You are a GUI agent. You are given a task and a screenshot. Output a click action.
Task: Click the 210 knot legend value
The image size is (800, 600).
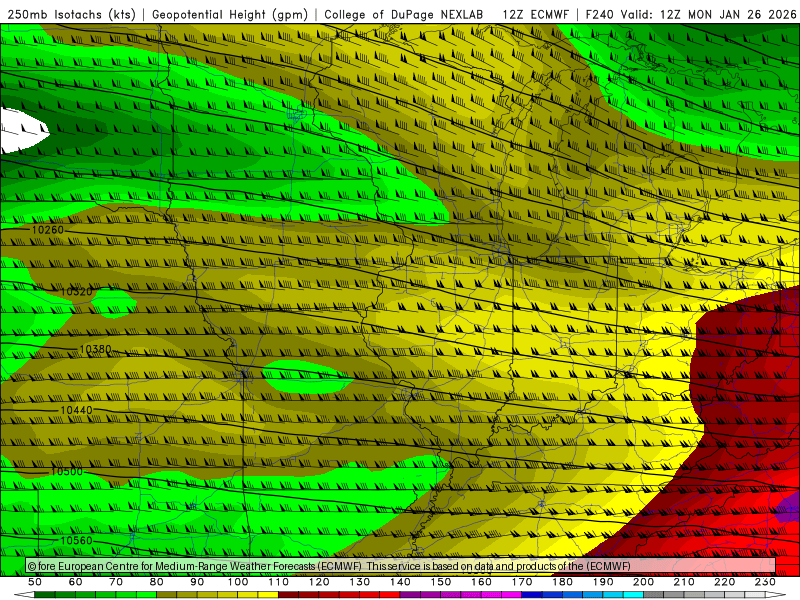(x=684, y=582)
